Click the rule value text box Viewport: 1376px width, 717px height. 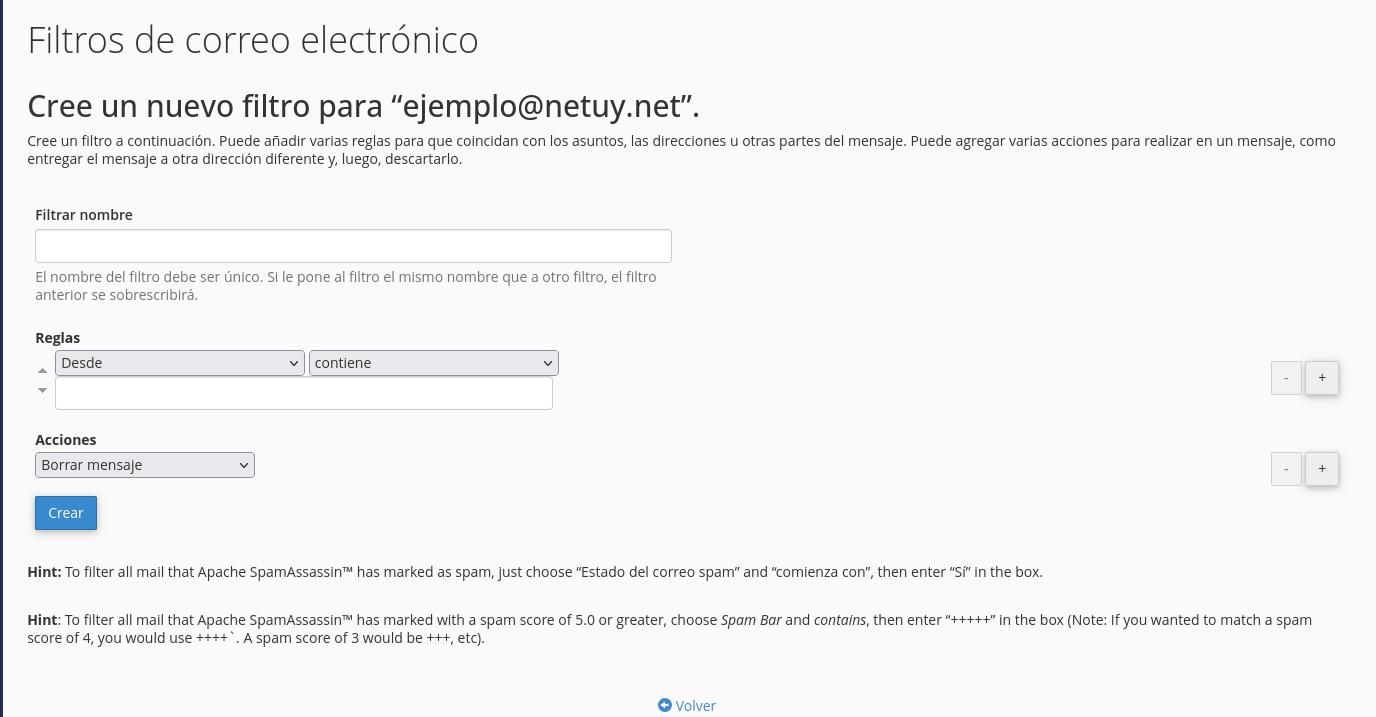(x=304, y=393)
